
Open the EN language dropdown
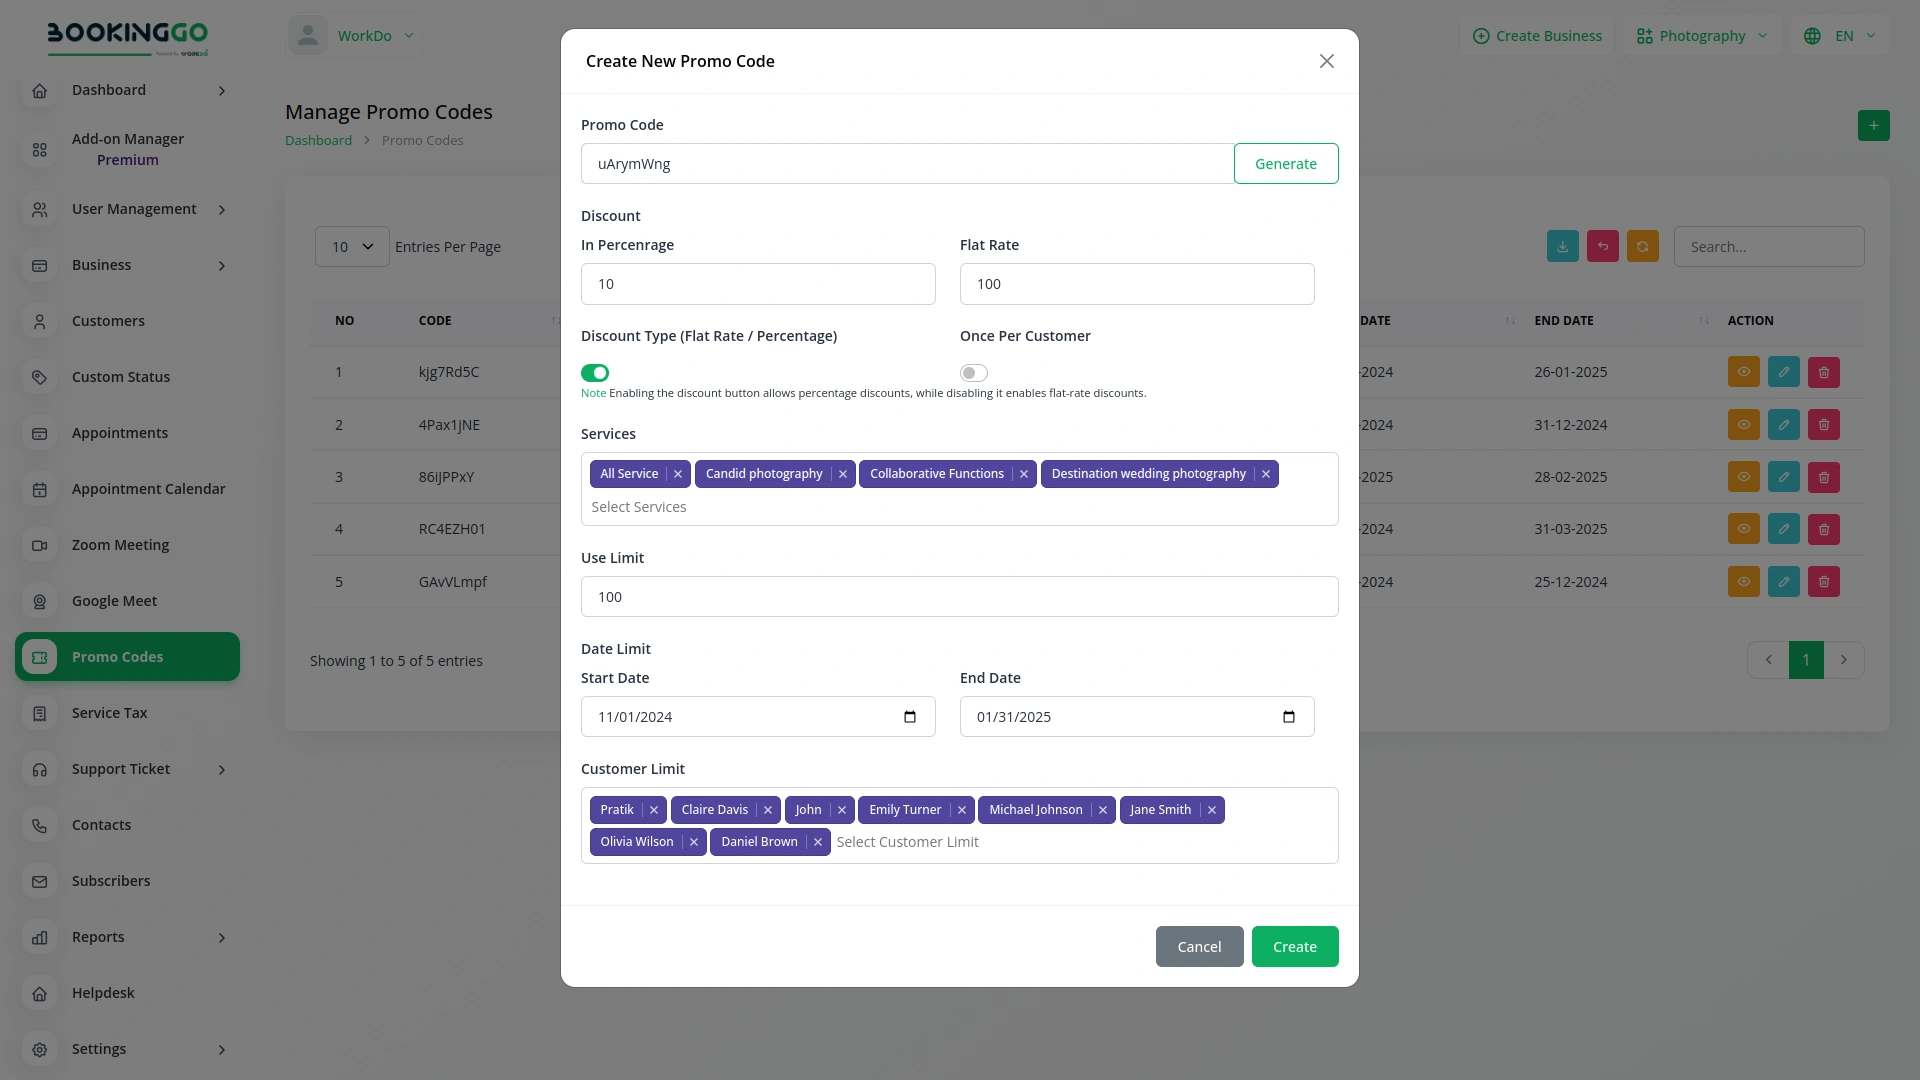point(1838,35)
